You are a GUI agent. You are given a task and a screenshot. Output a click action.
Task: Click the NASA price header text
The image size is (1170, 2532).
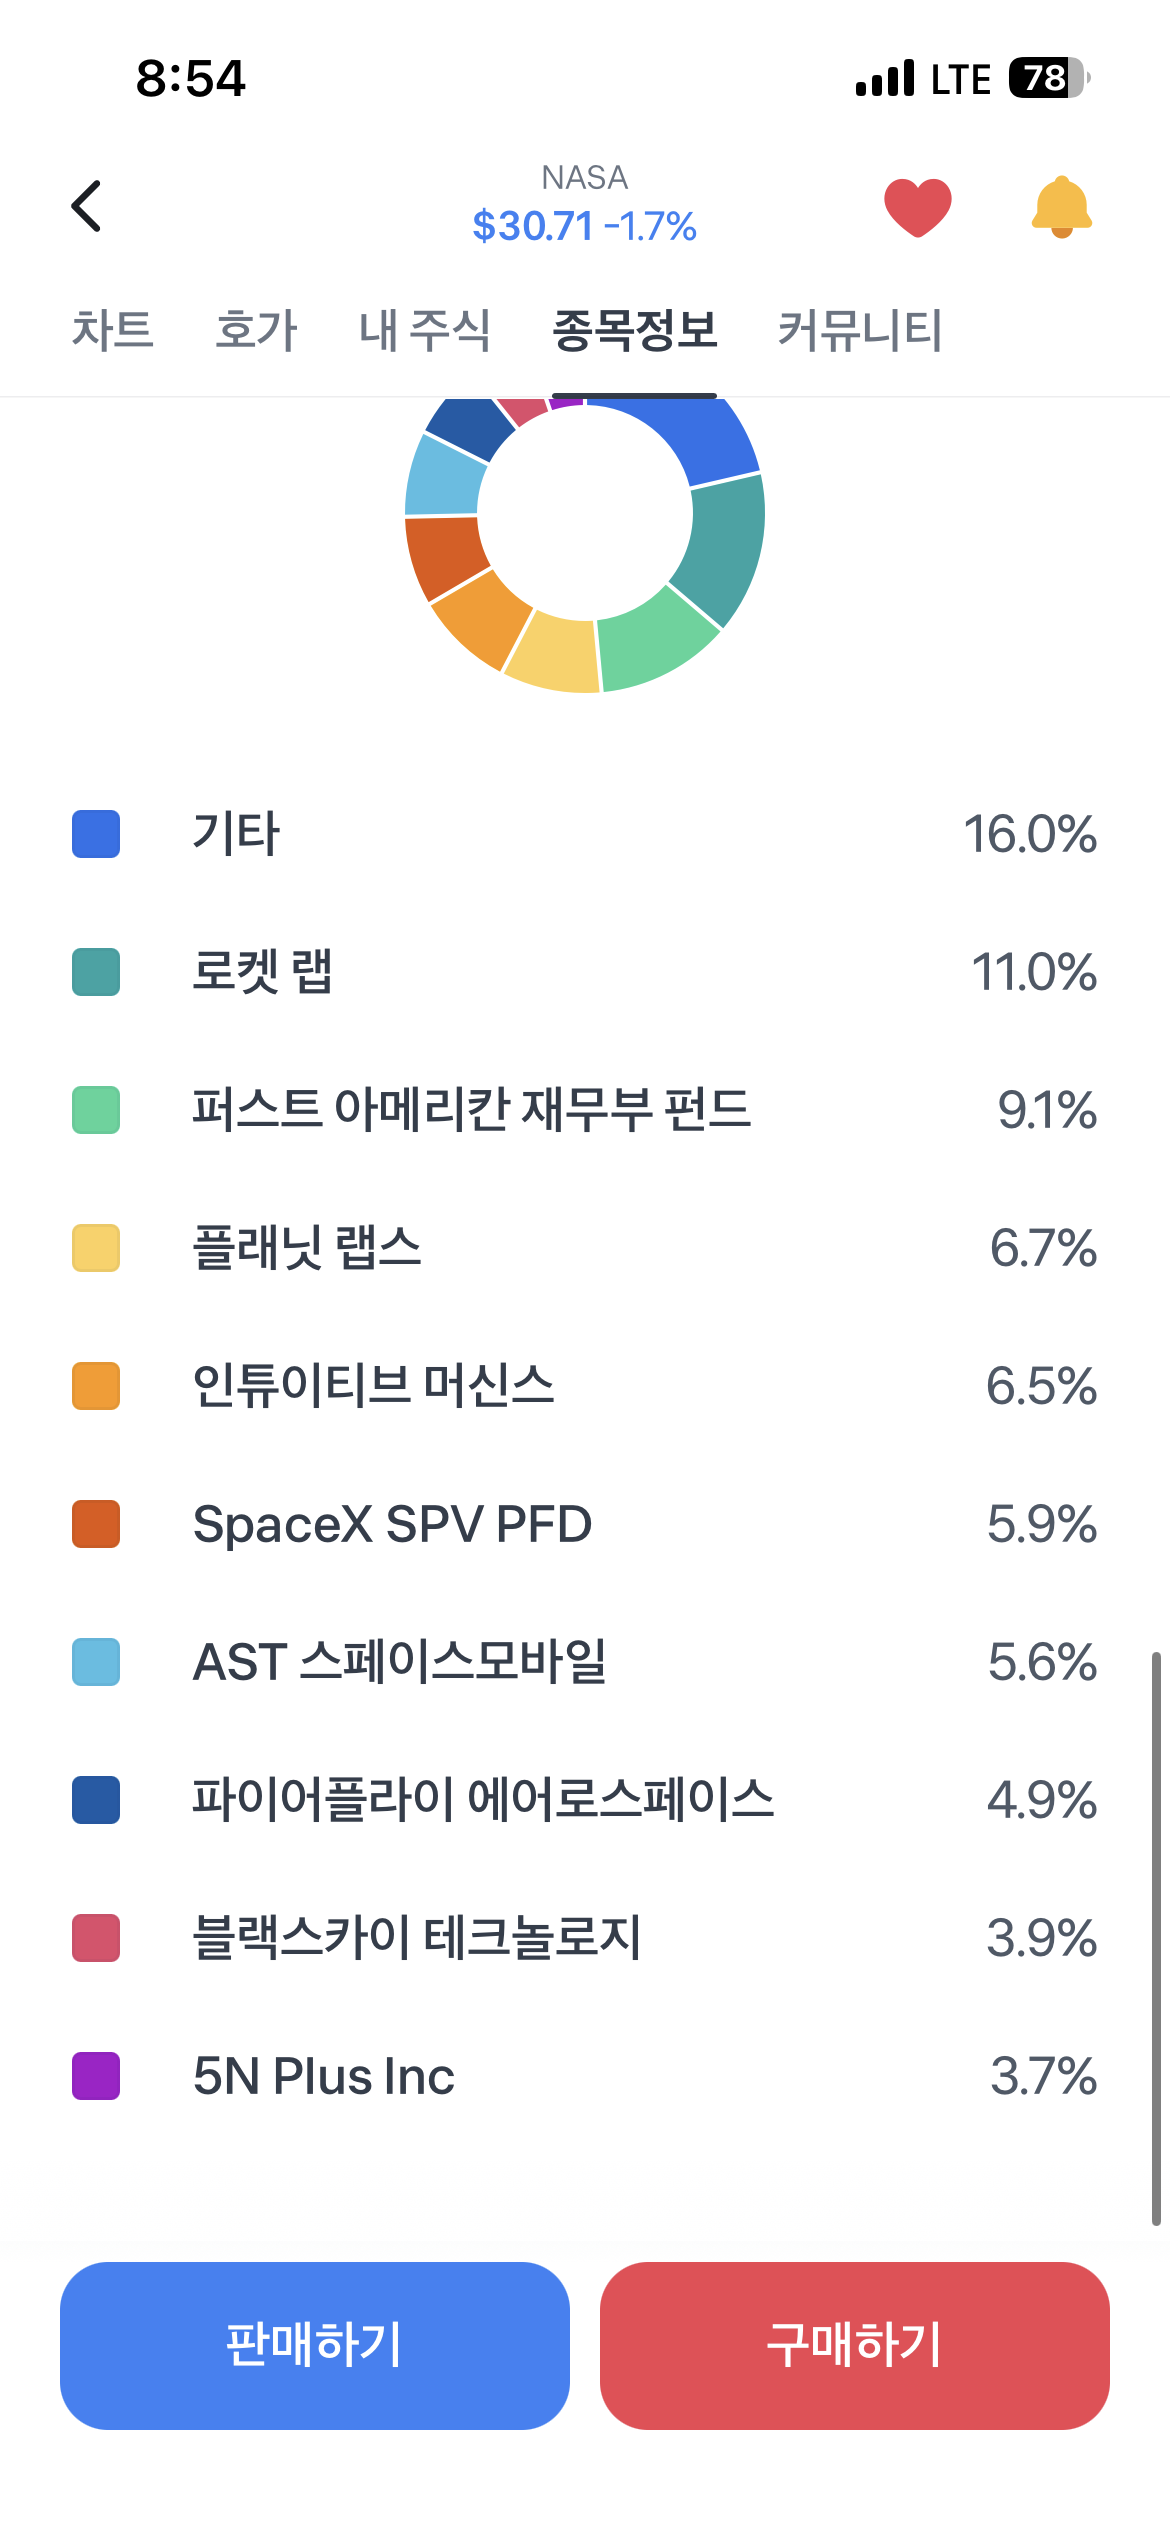[584, 205]
